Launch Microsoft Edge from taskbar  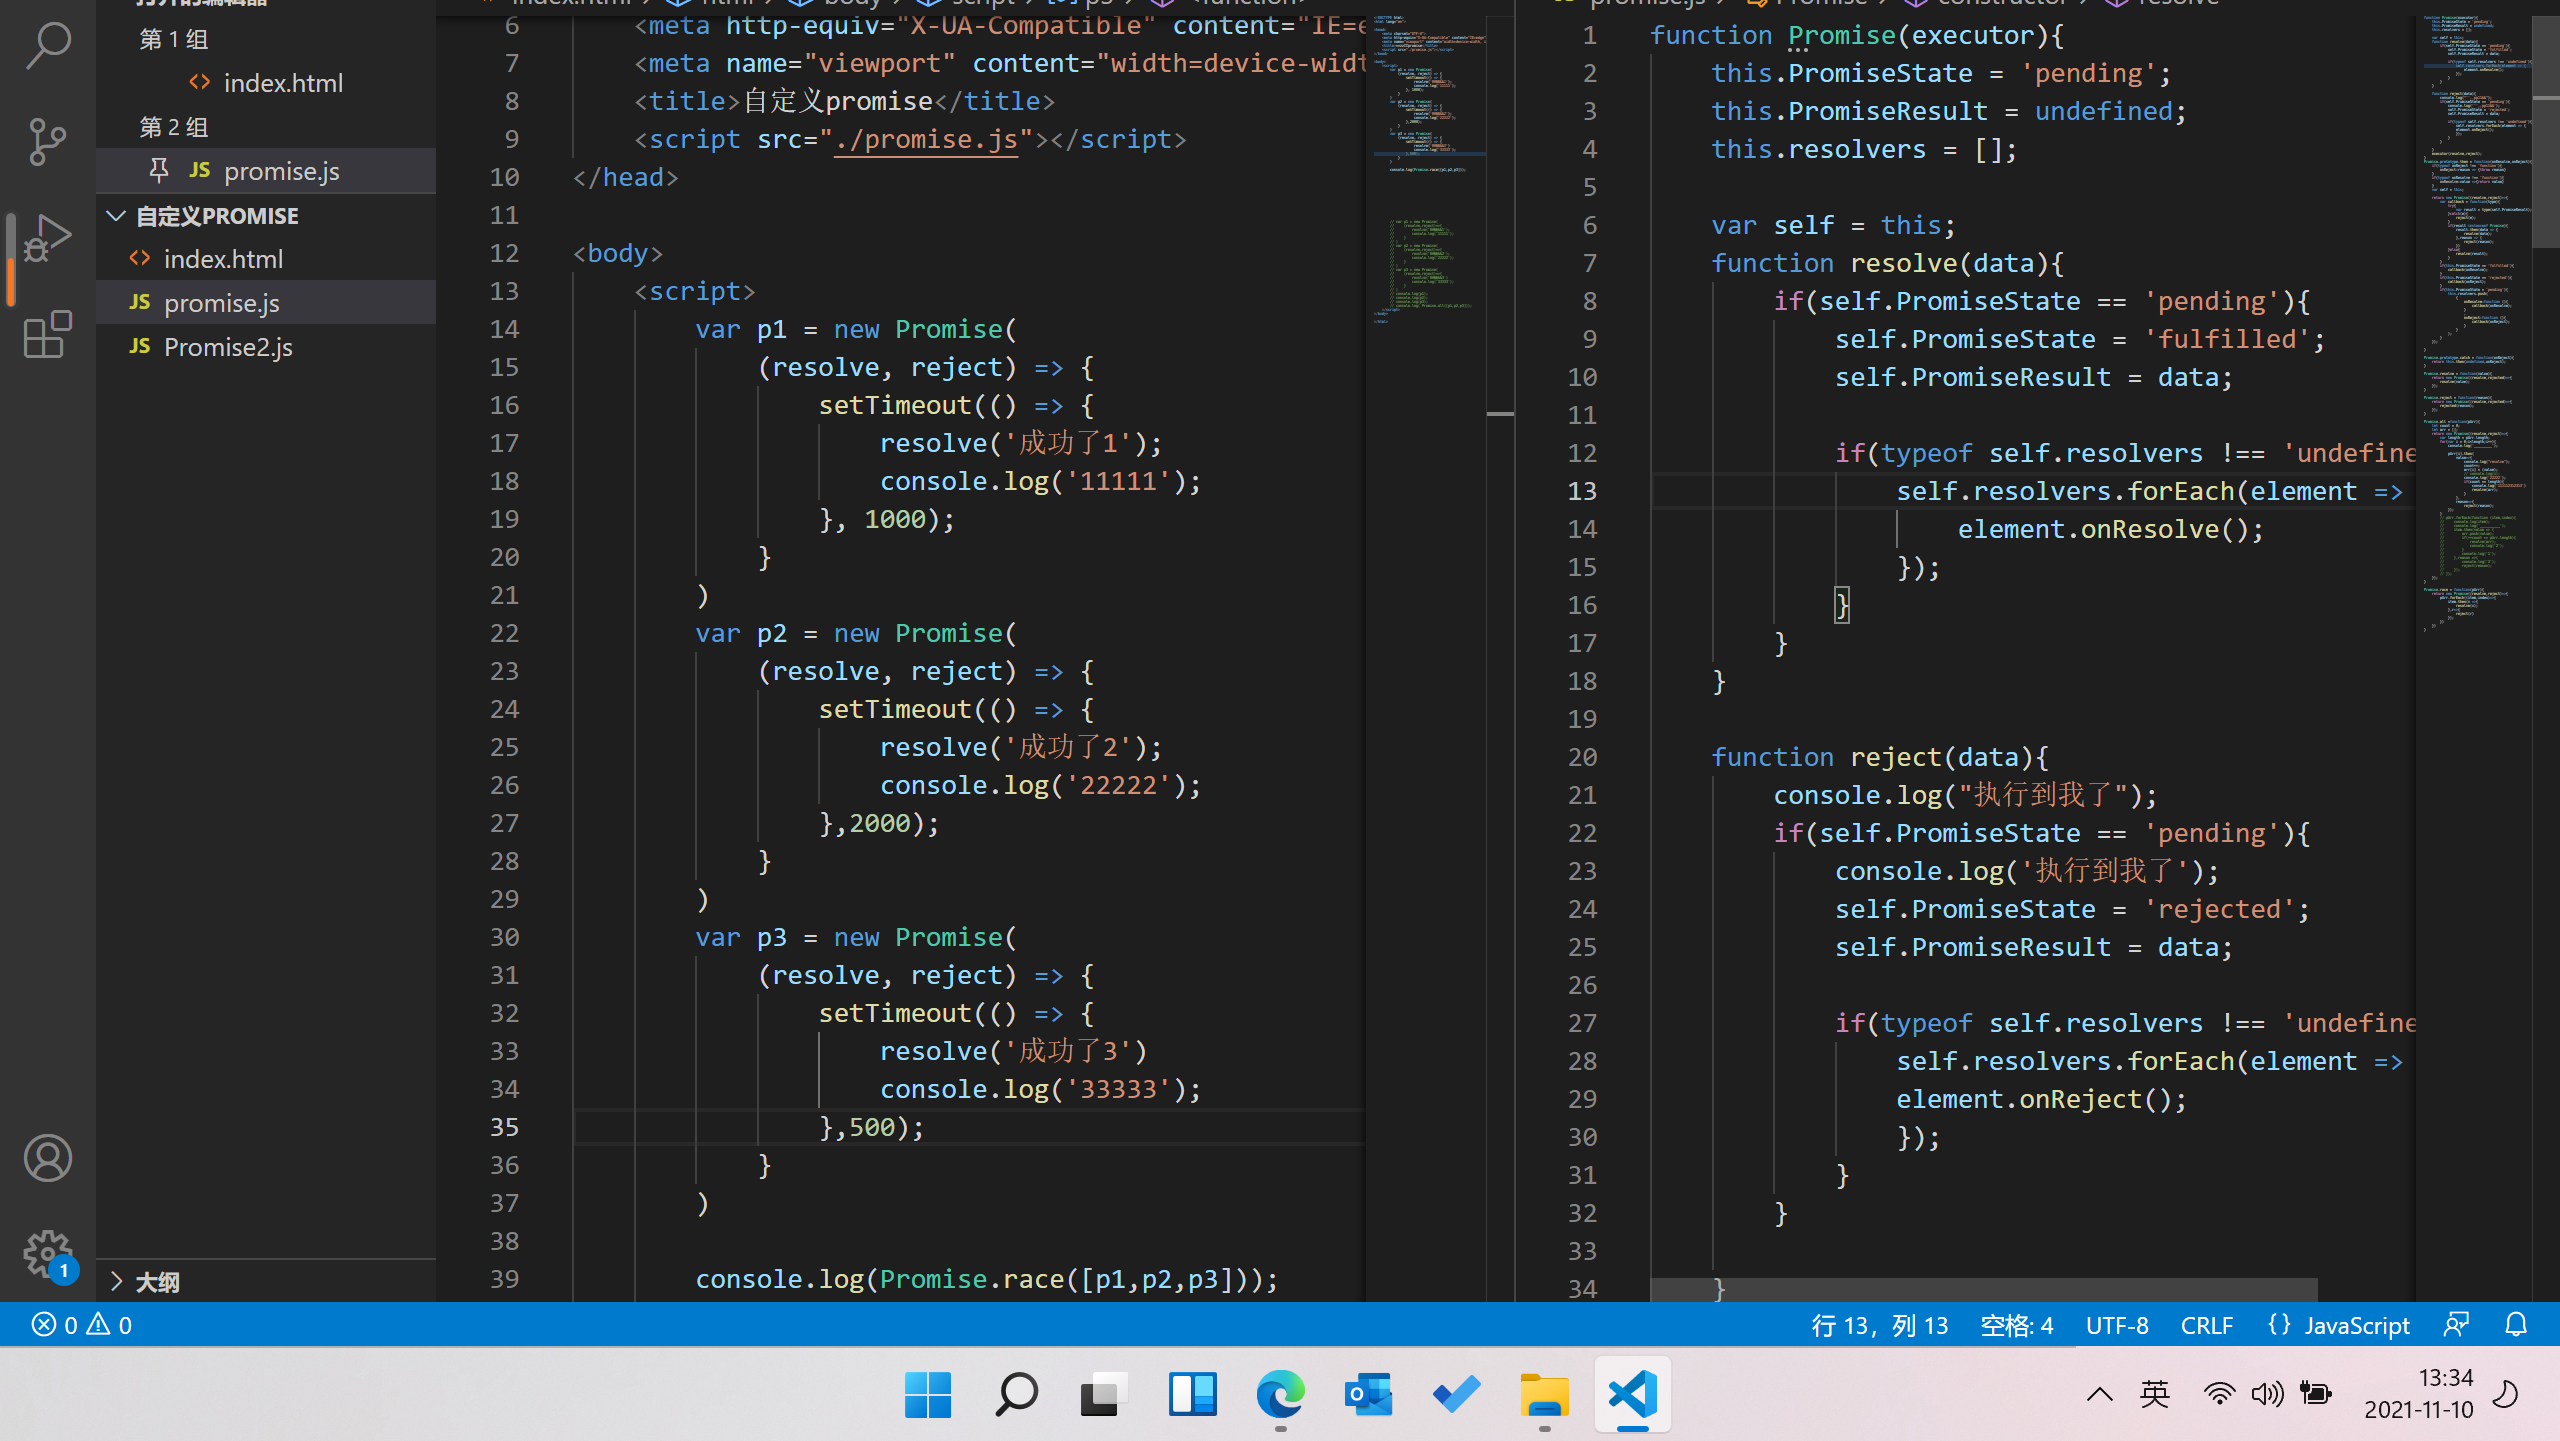(x=1280, y=1394)
